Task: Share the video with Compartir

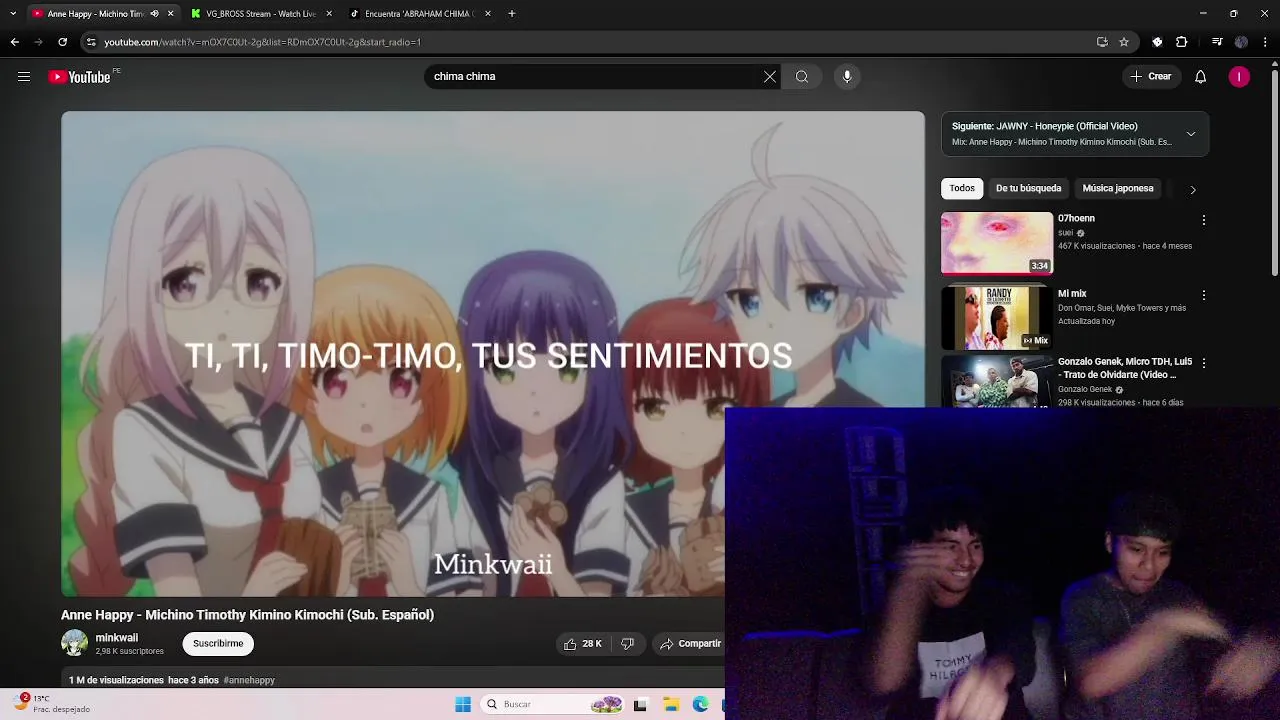Action: point(690,644)
